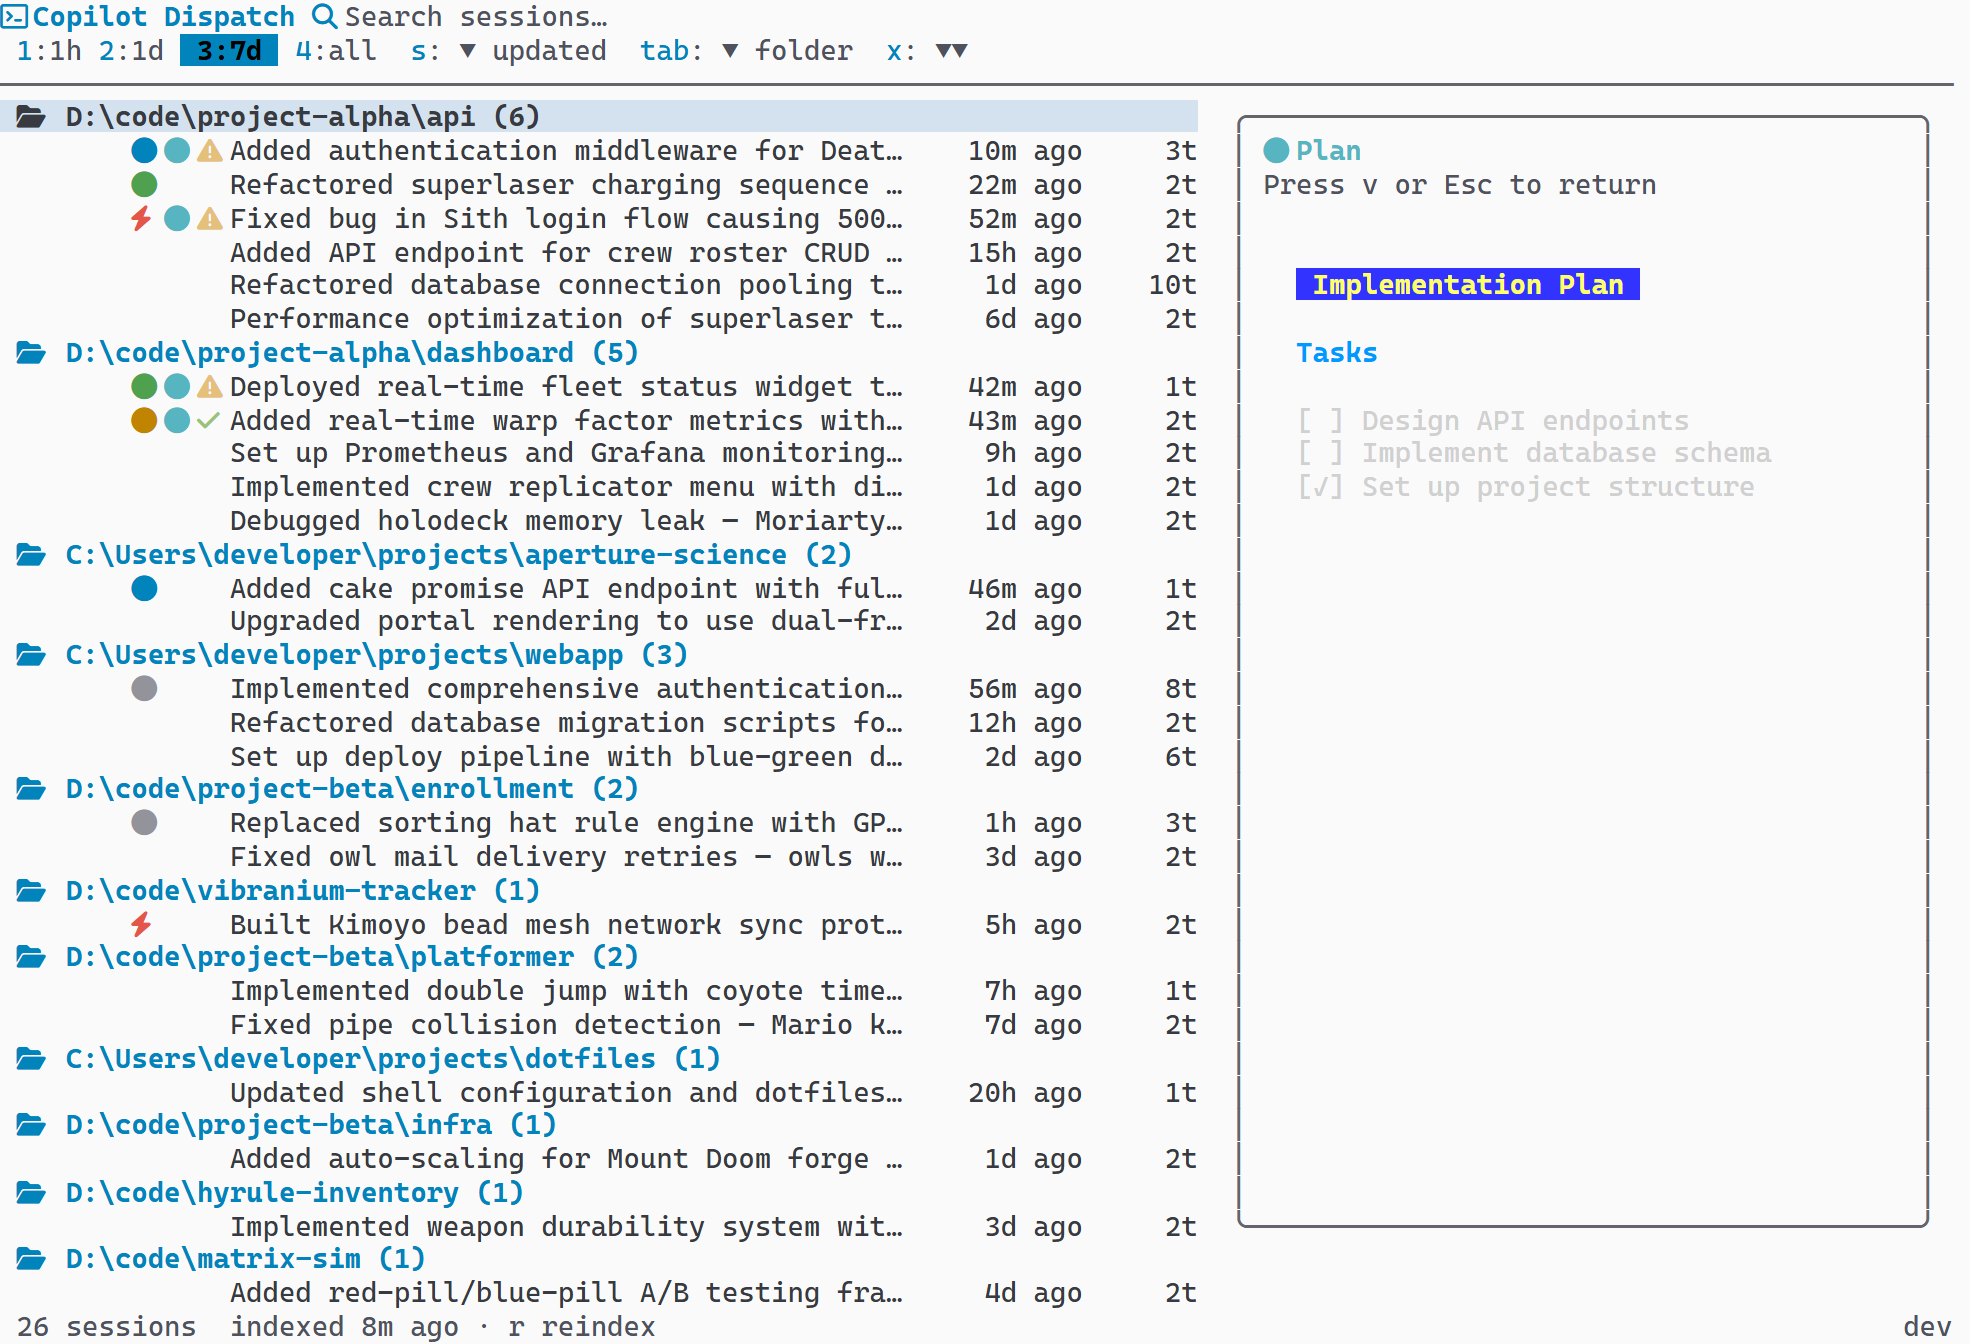Click the Search sessions input field
Viewport: 1970px width, 1344px height.
pyautogui.click(x=476, y=17)
